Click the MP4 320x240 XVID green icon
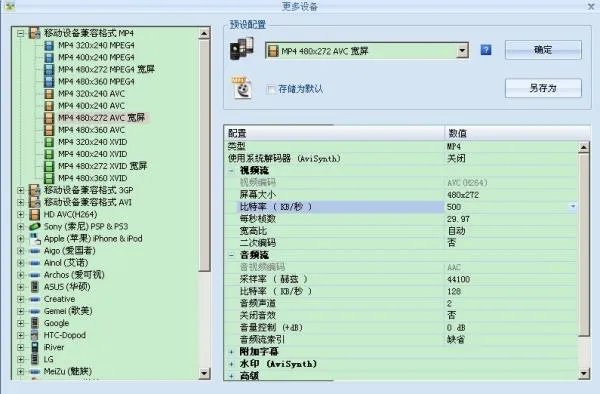The image size is (600, 394). click(x=49, y=142)
